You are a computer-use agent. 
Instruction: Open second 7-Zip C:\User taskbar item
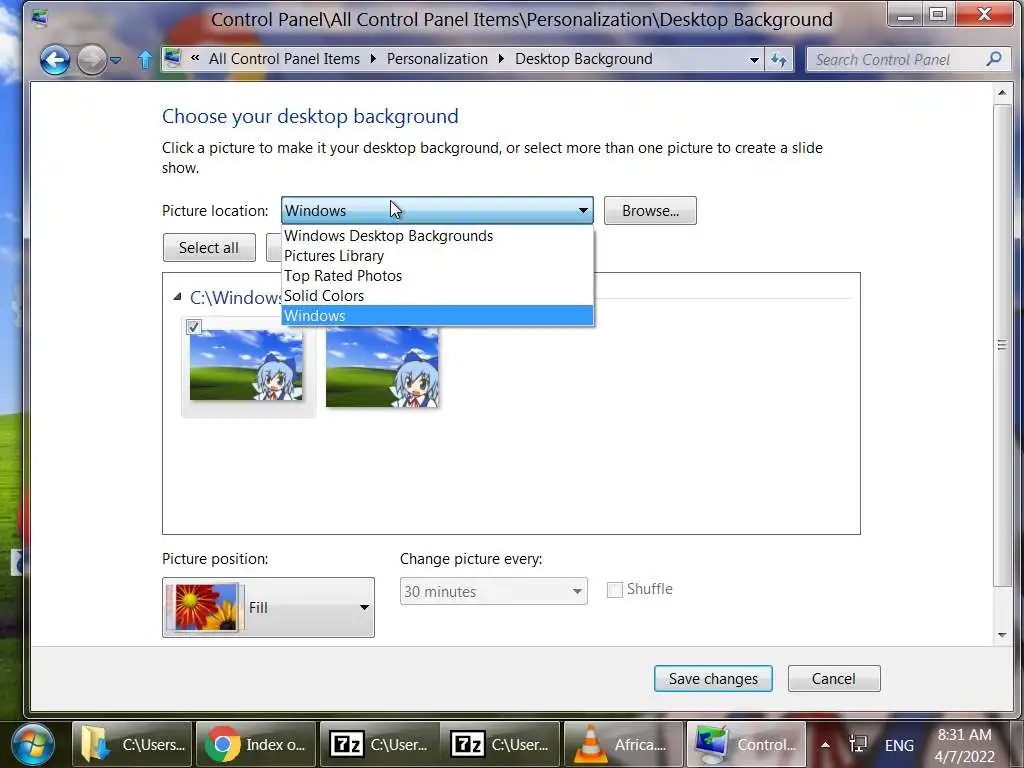click(500, 744)
